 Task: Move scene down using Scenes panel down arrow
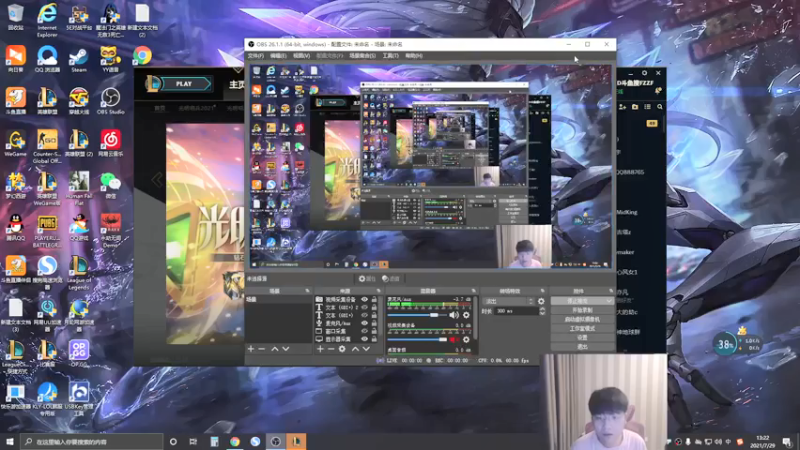(286, 349)
